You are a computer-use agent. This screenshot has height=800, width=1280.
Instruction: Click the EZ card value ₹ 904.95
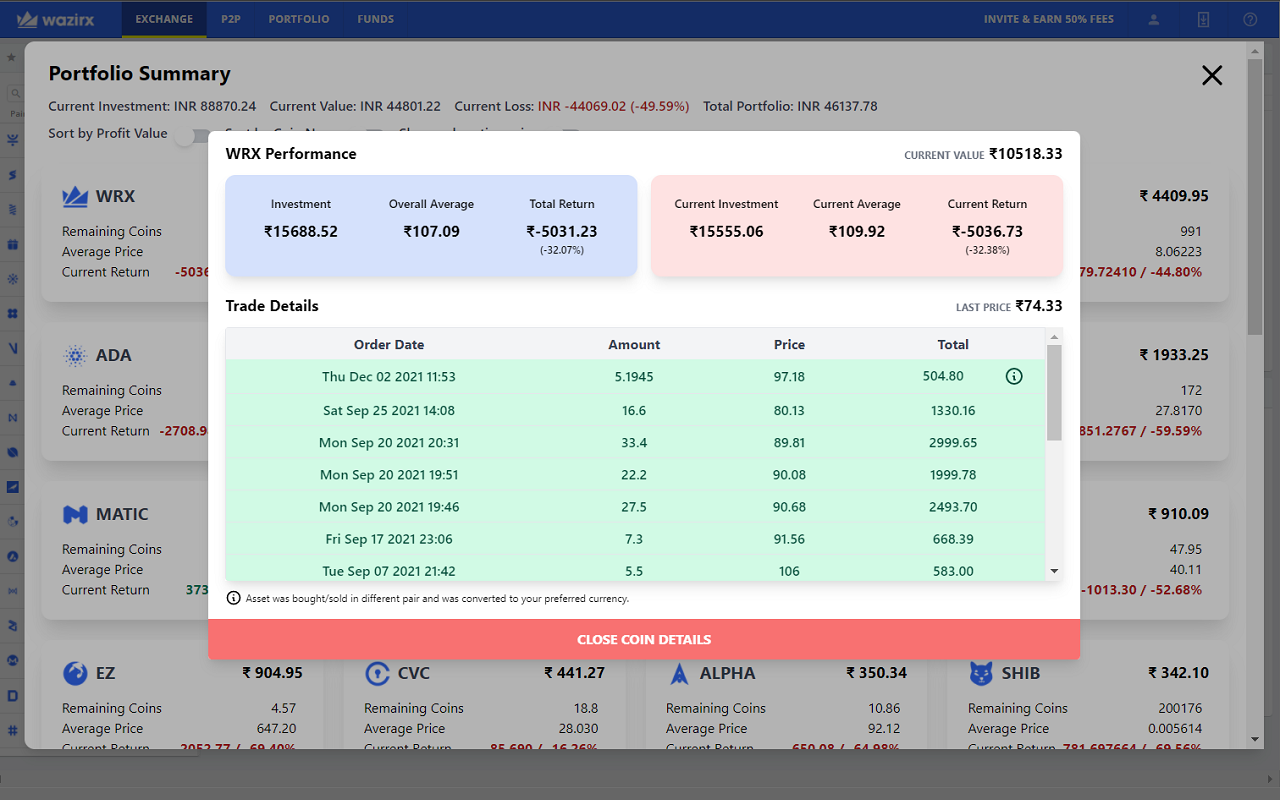(272, 673)
